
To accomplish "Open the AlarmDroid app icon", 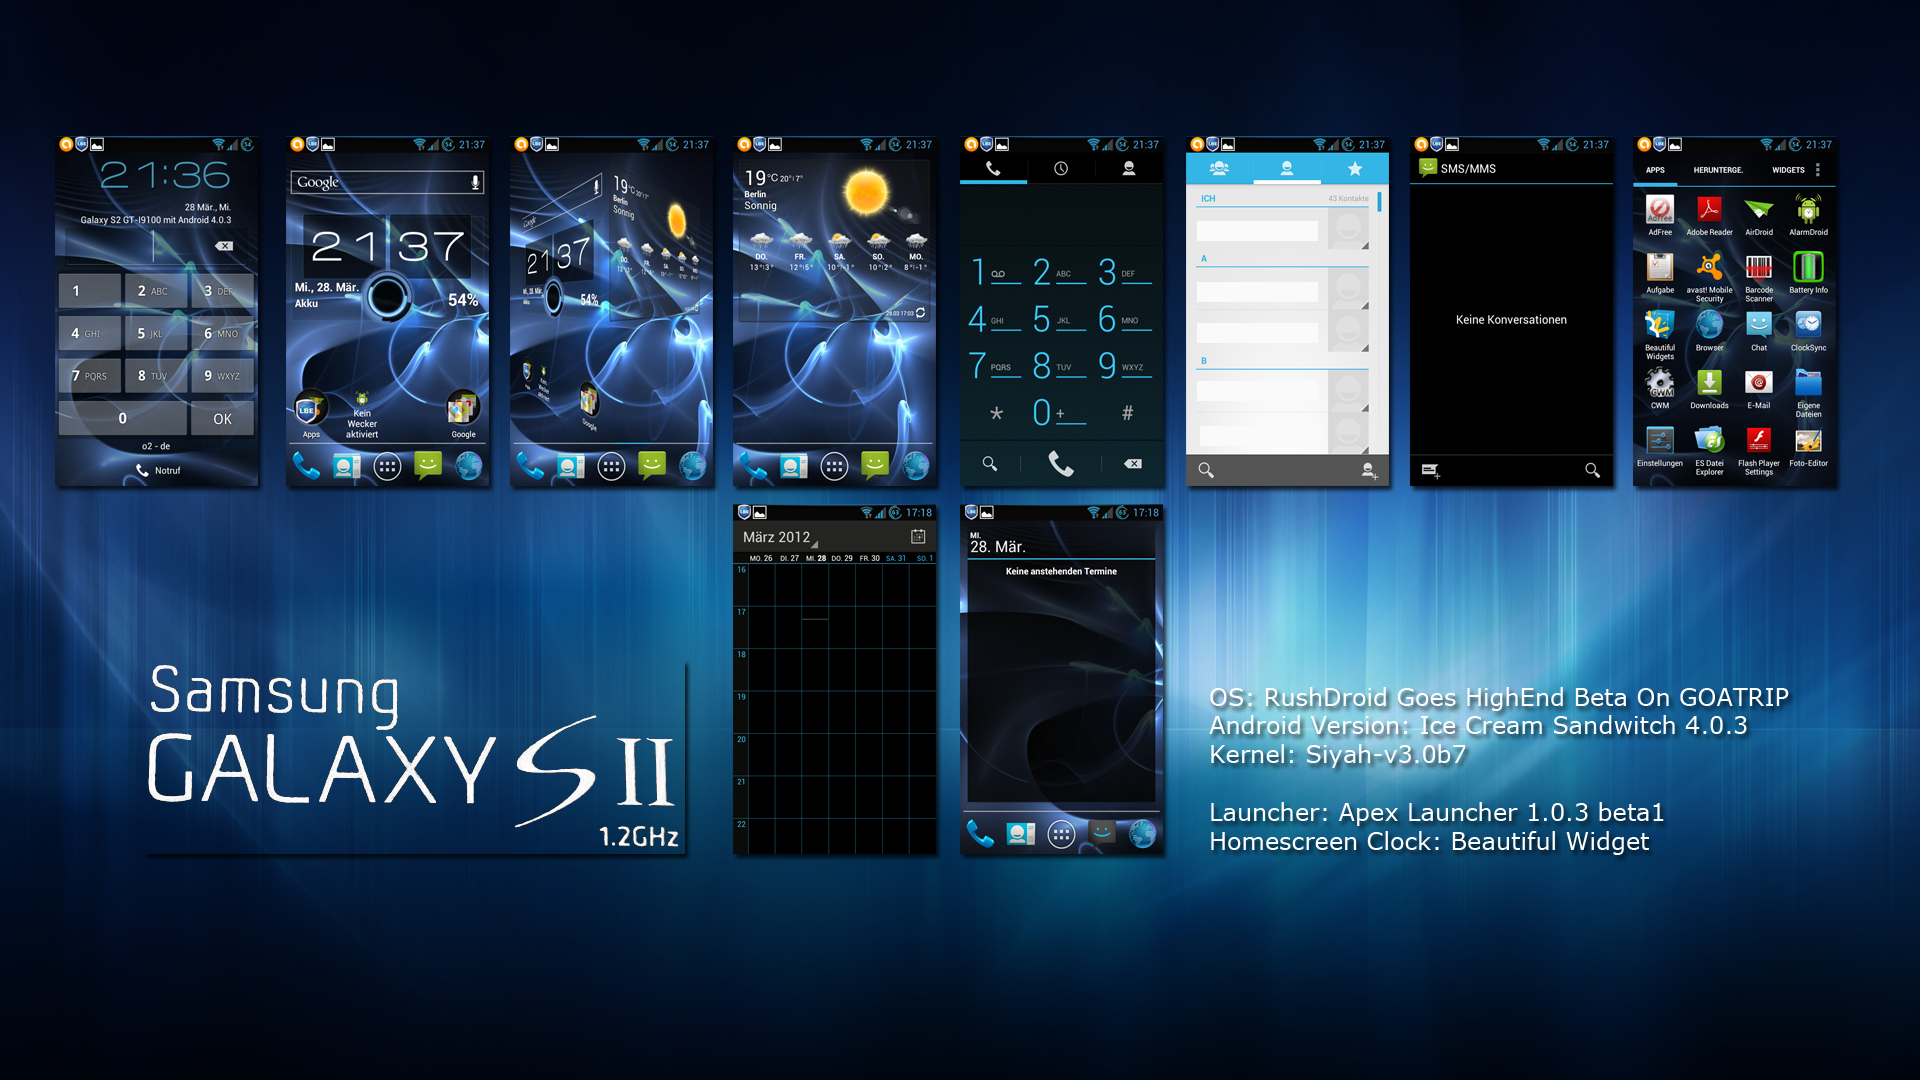I will pyautogui.click(x=1808, y=215).
